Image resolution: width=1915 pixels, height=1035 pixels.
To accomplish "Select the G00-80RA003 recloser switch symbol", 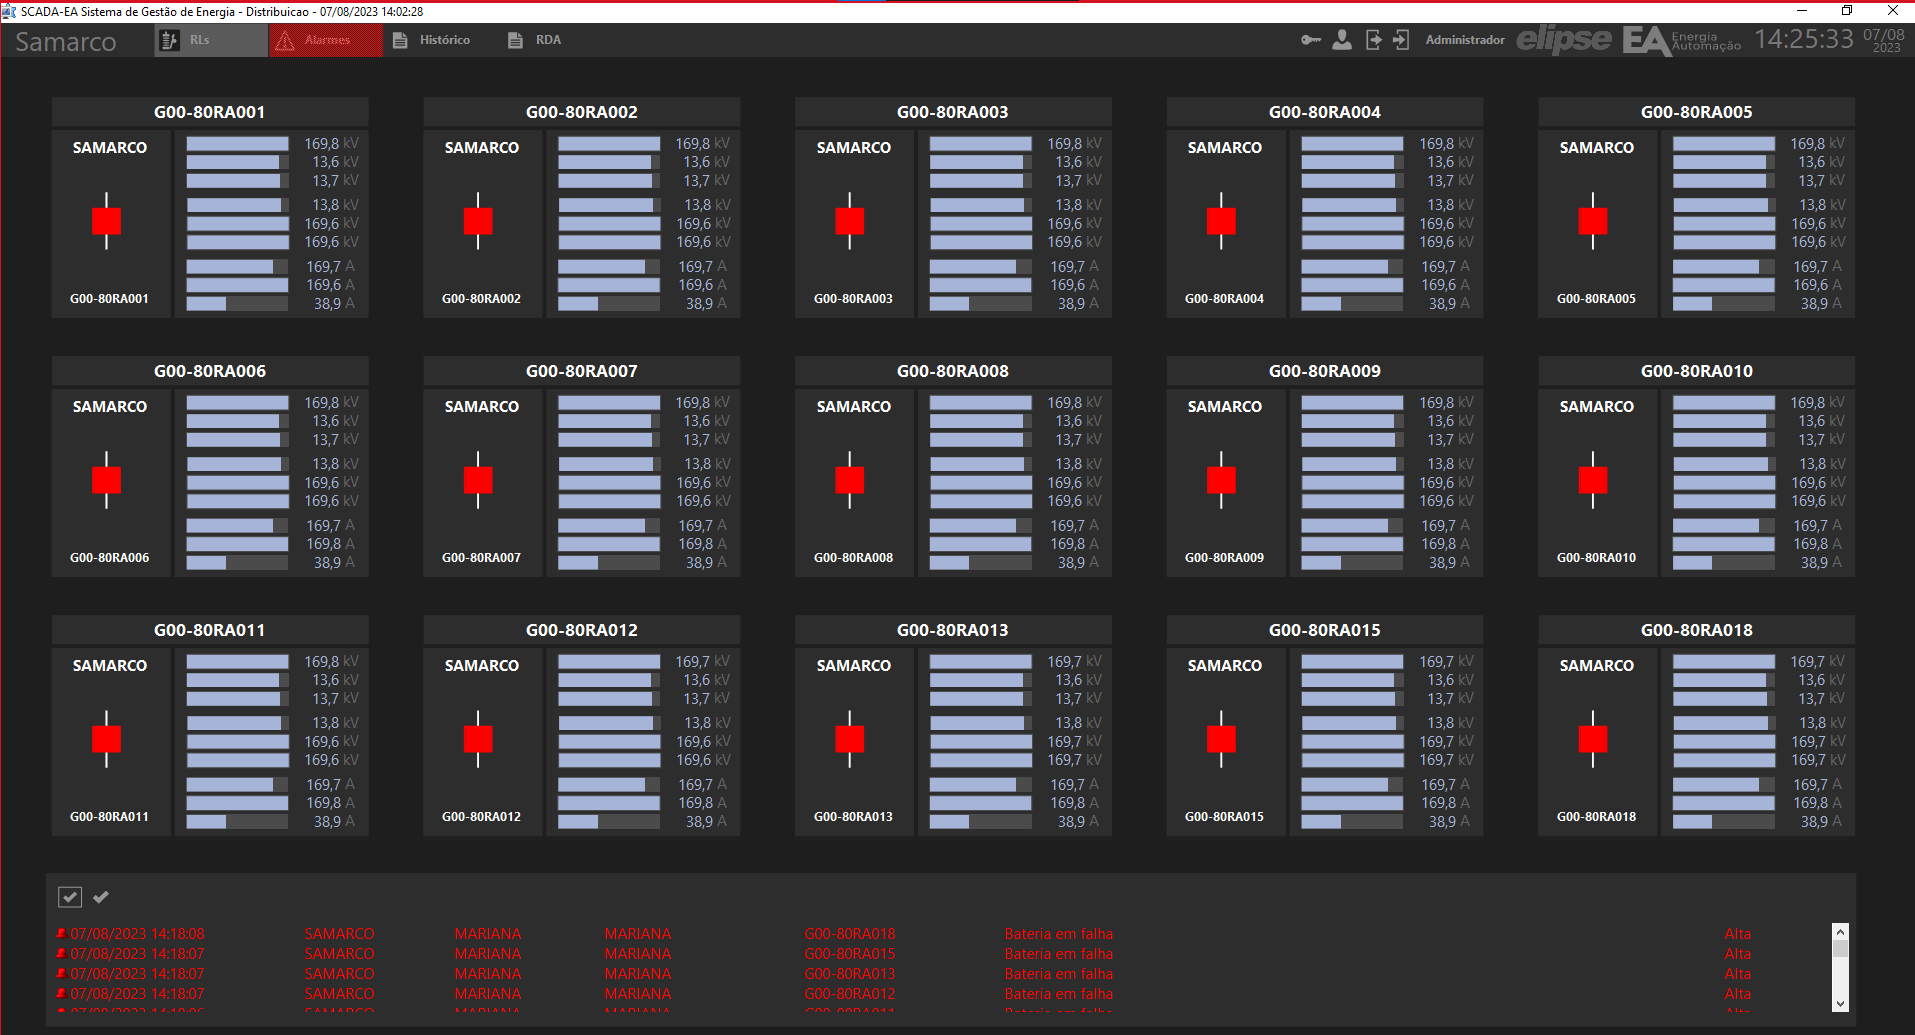I will coord(850,221).
